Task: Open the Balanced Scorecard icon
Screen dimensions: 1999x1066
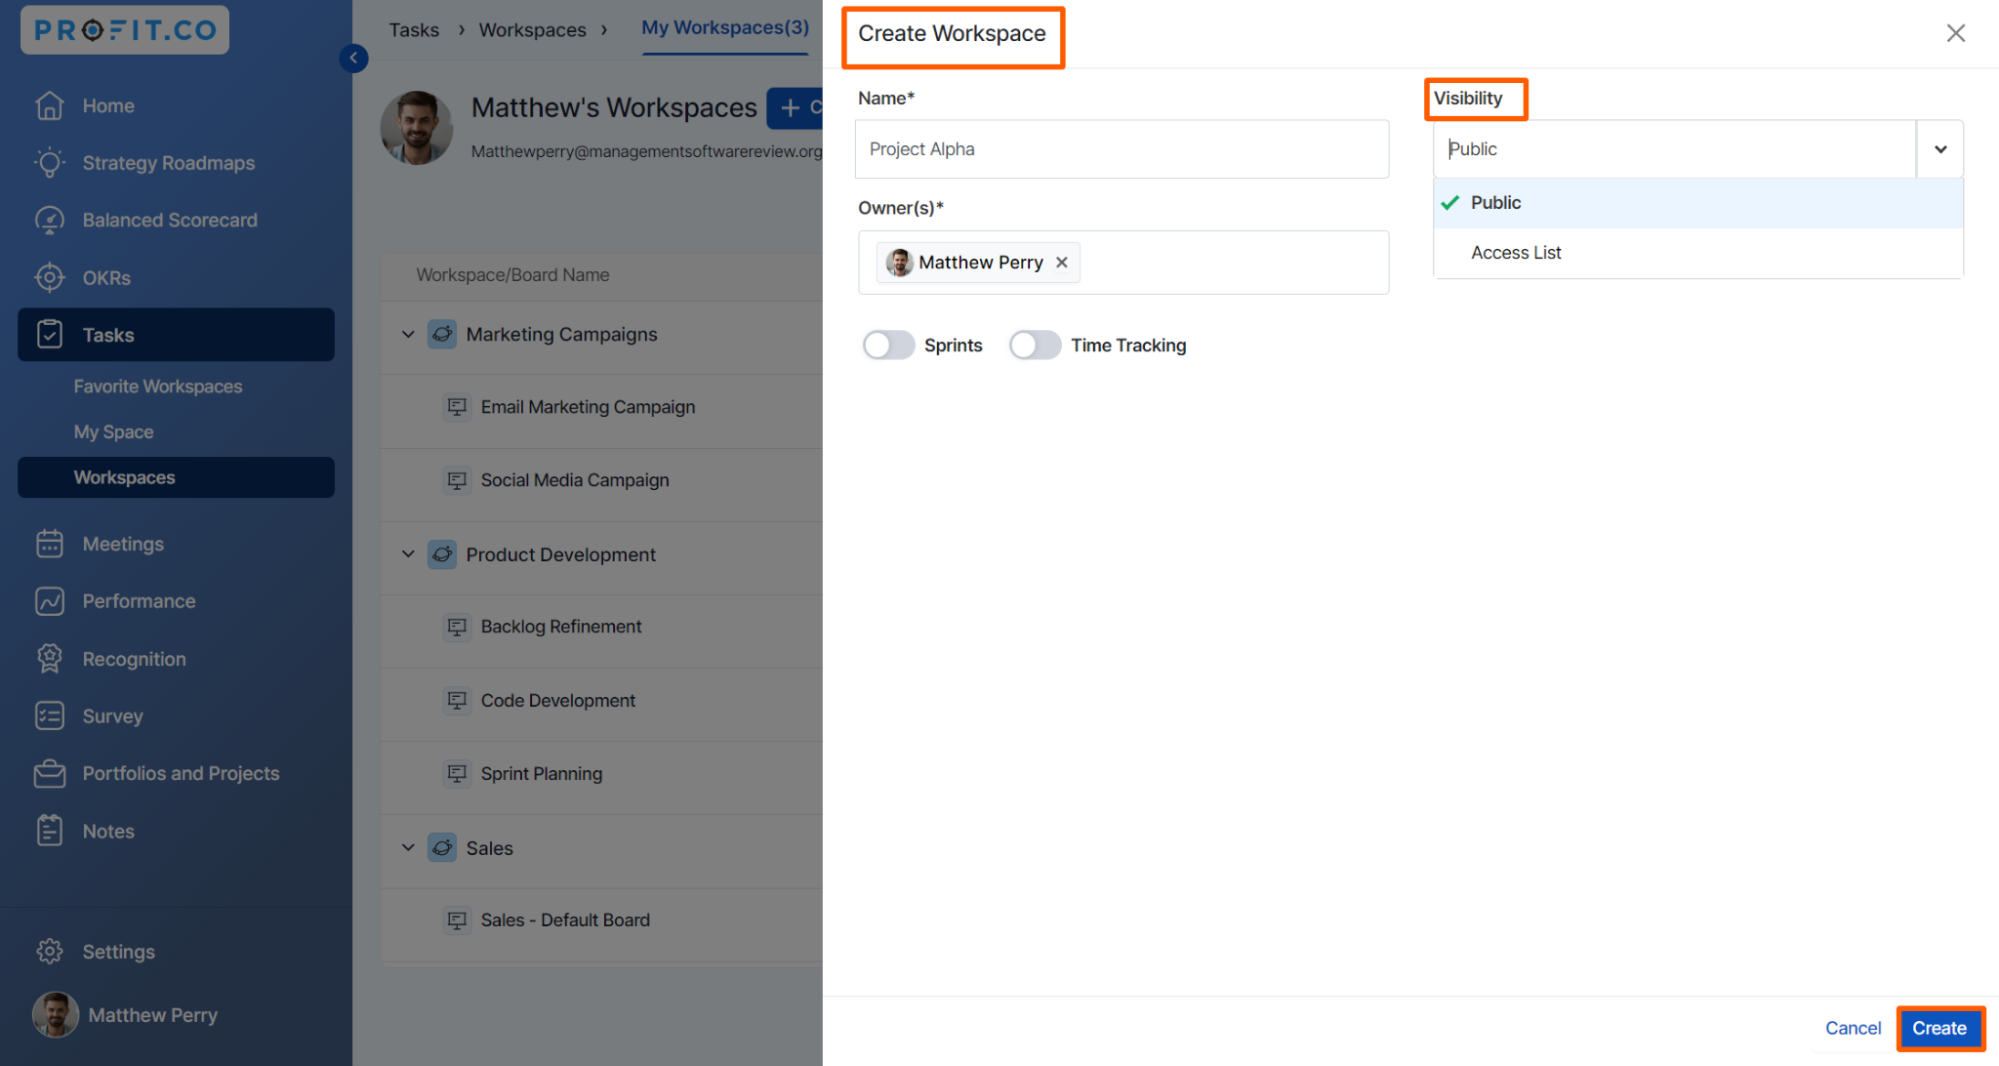Action: point(49,220)
